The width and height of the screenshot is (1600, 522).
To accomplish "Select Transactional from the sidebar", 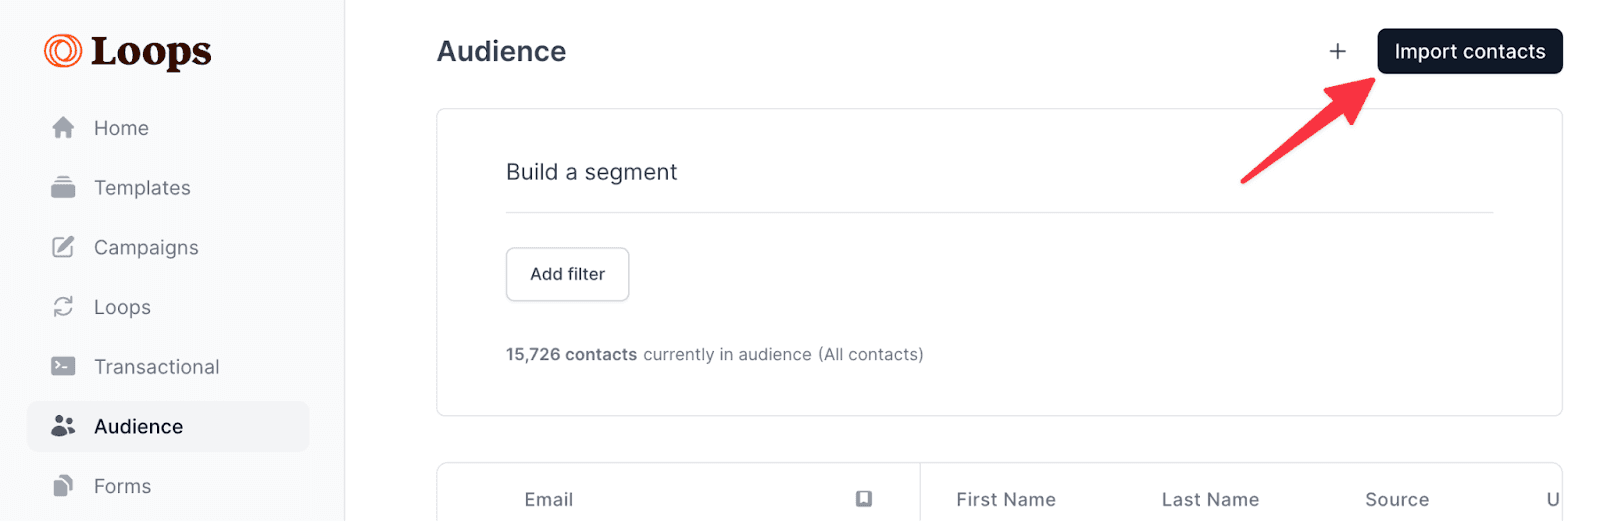I will [x=156, y=367].
